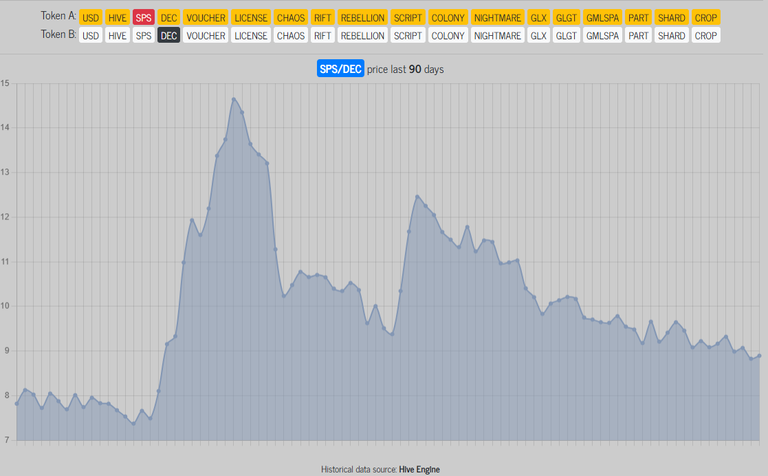Screen dimensions: 768x476
Task: Set Token A to LICENSE
Action: tap(251, 18)
